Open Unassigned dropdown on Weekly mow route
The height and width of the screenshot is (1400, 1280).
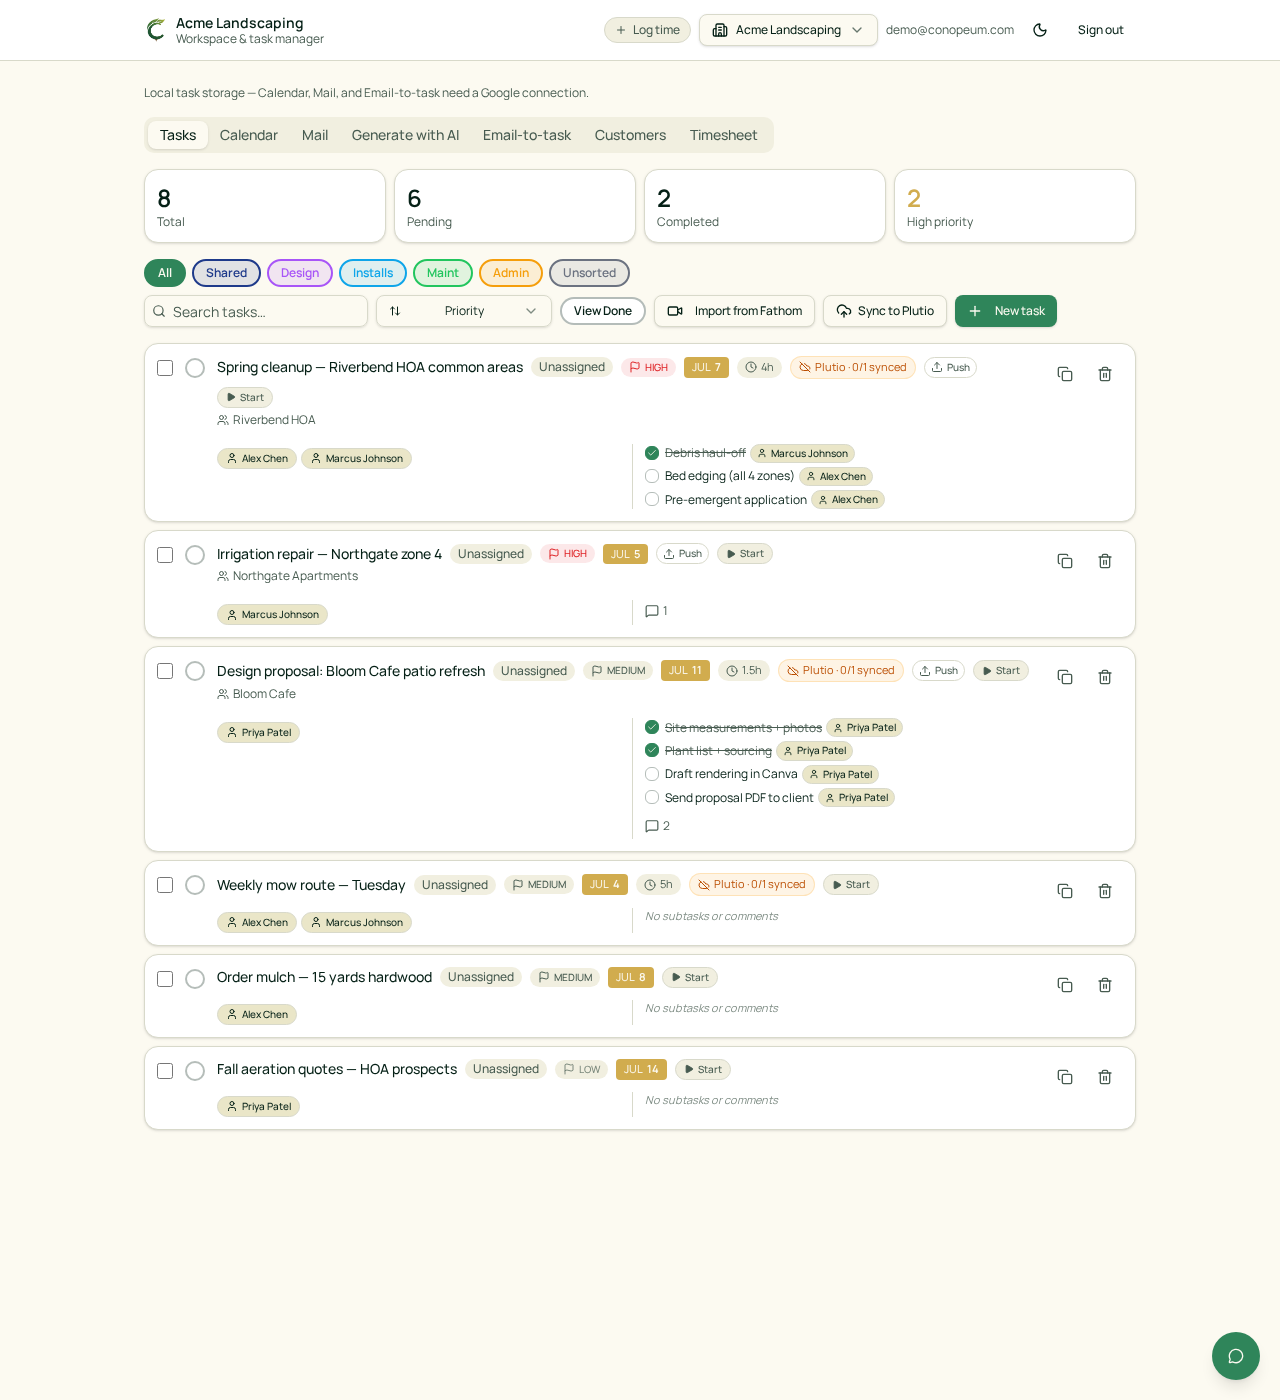click(455, 885)
